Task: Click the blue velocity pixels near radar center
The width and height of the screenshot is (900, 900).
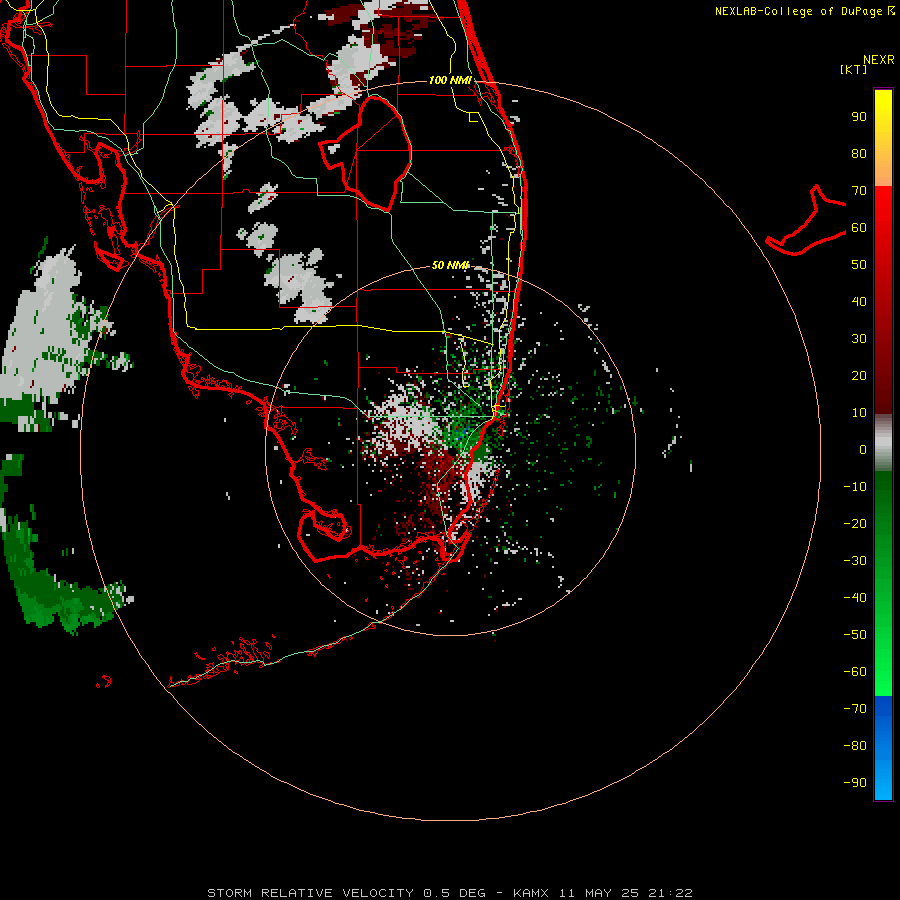Action: 463,431
